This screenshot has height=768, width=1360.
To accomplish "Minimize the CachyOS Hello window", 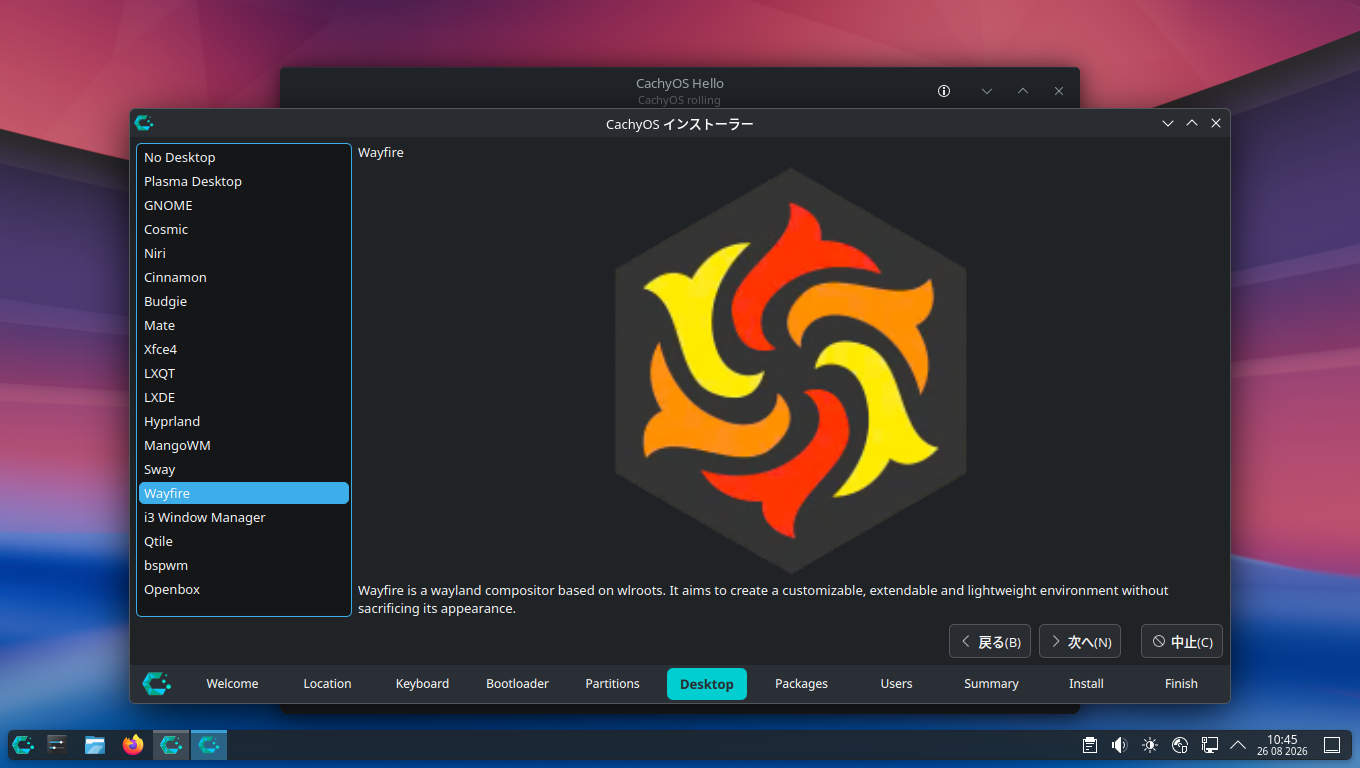I will tap(987, 91).
